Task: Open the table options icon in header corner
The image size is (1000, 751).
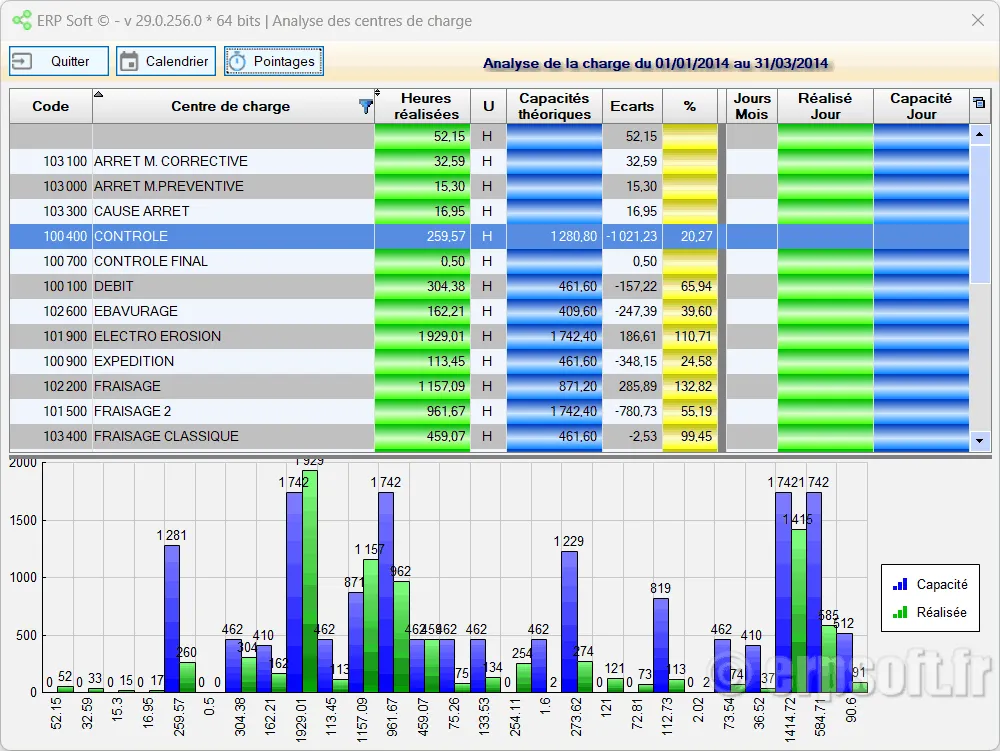Action: tap(978, 102)
